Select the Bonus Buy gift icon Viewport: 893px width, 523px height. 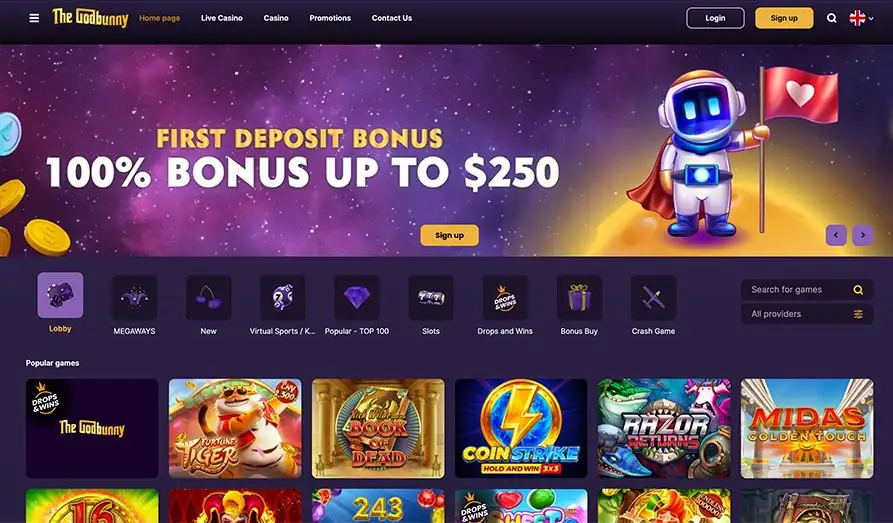coord(579,297)
